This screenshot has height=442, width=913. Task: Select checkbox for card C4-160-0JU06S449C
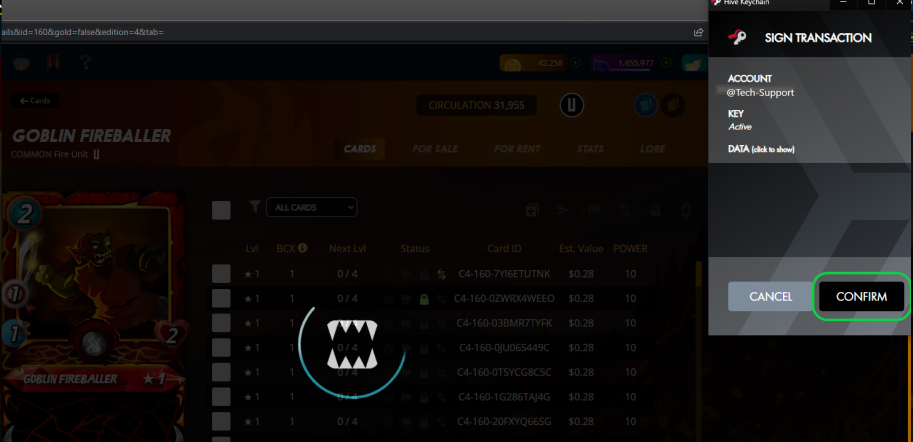[x=221, y=348]
